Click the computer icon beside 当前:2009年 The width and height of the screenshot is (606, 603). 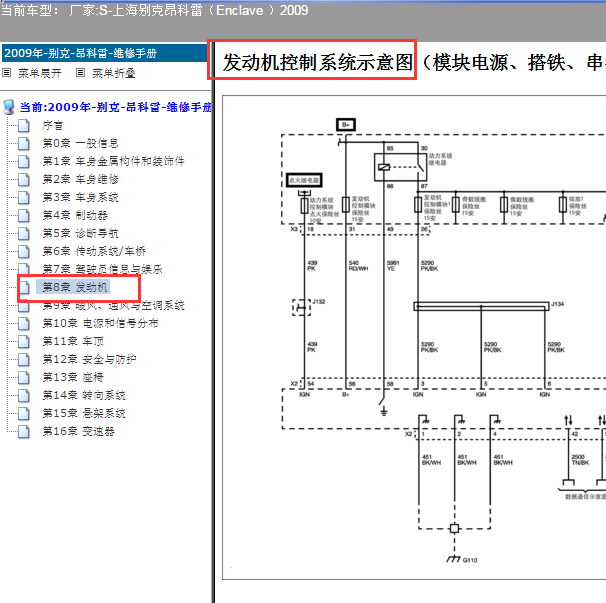click(x=9, y=107)
